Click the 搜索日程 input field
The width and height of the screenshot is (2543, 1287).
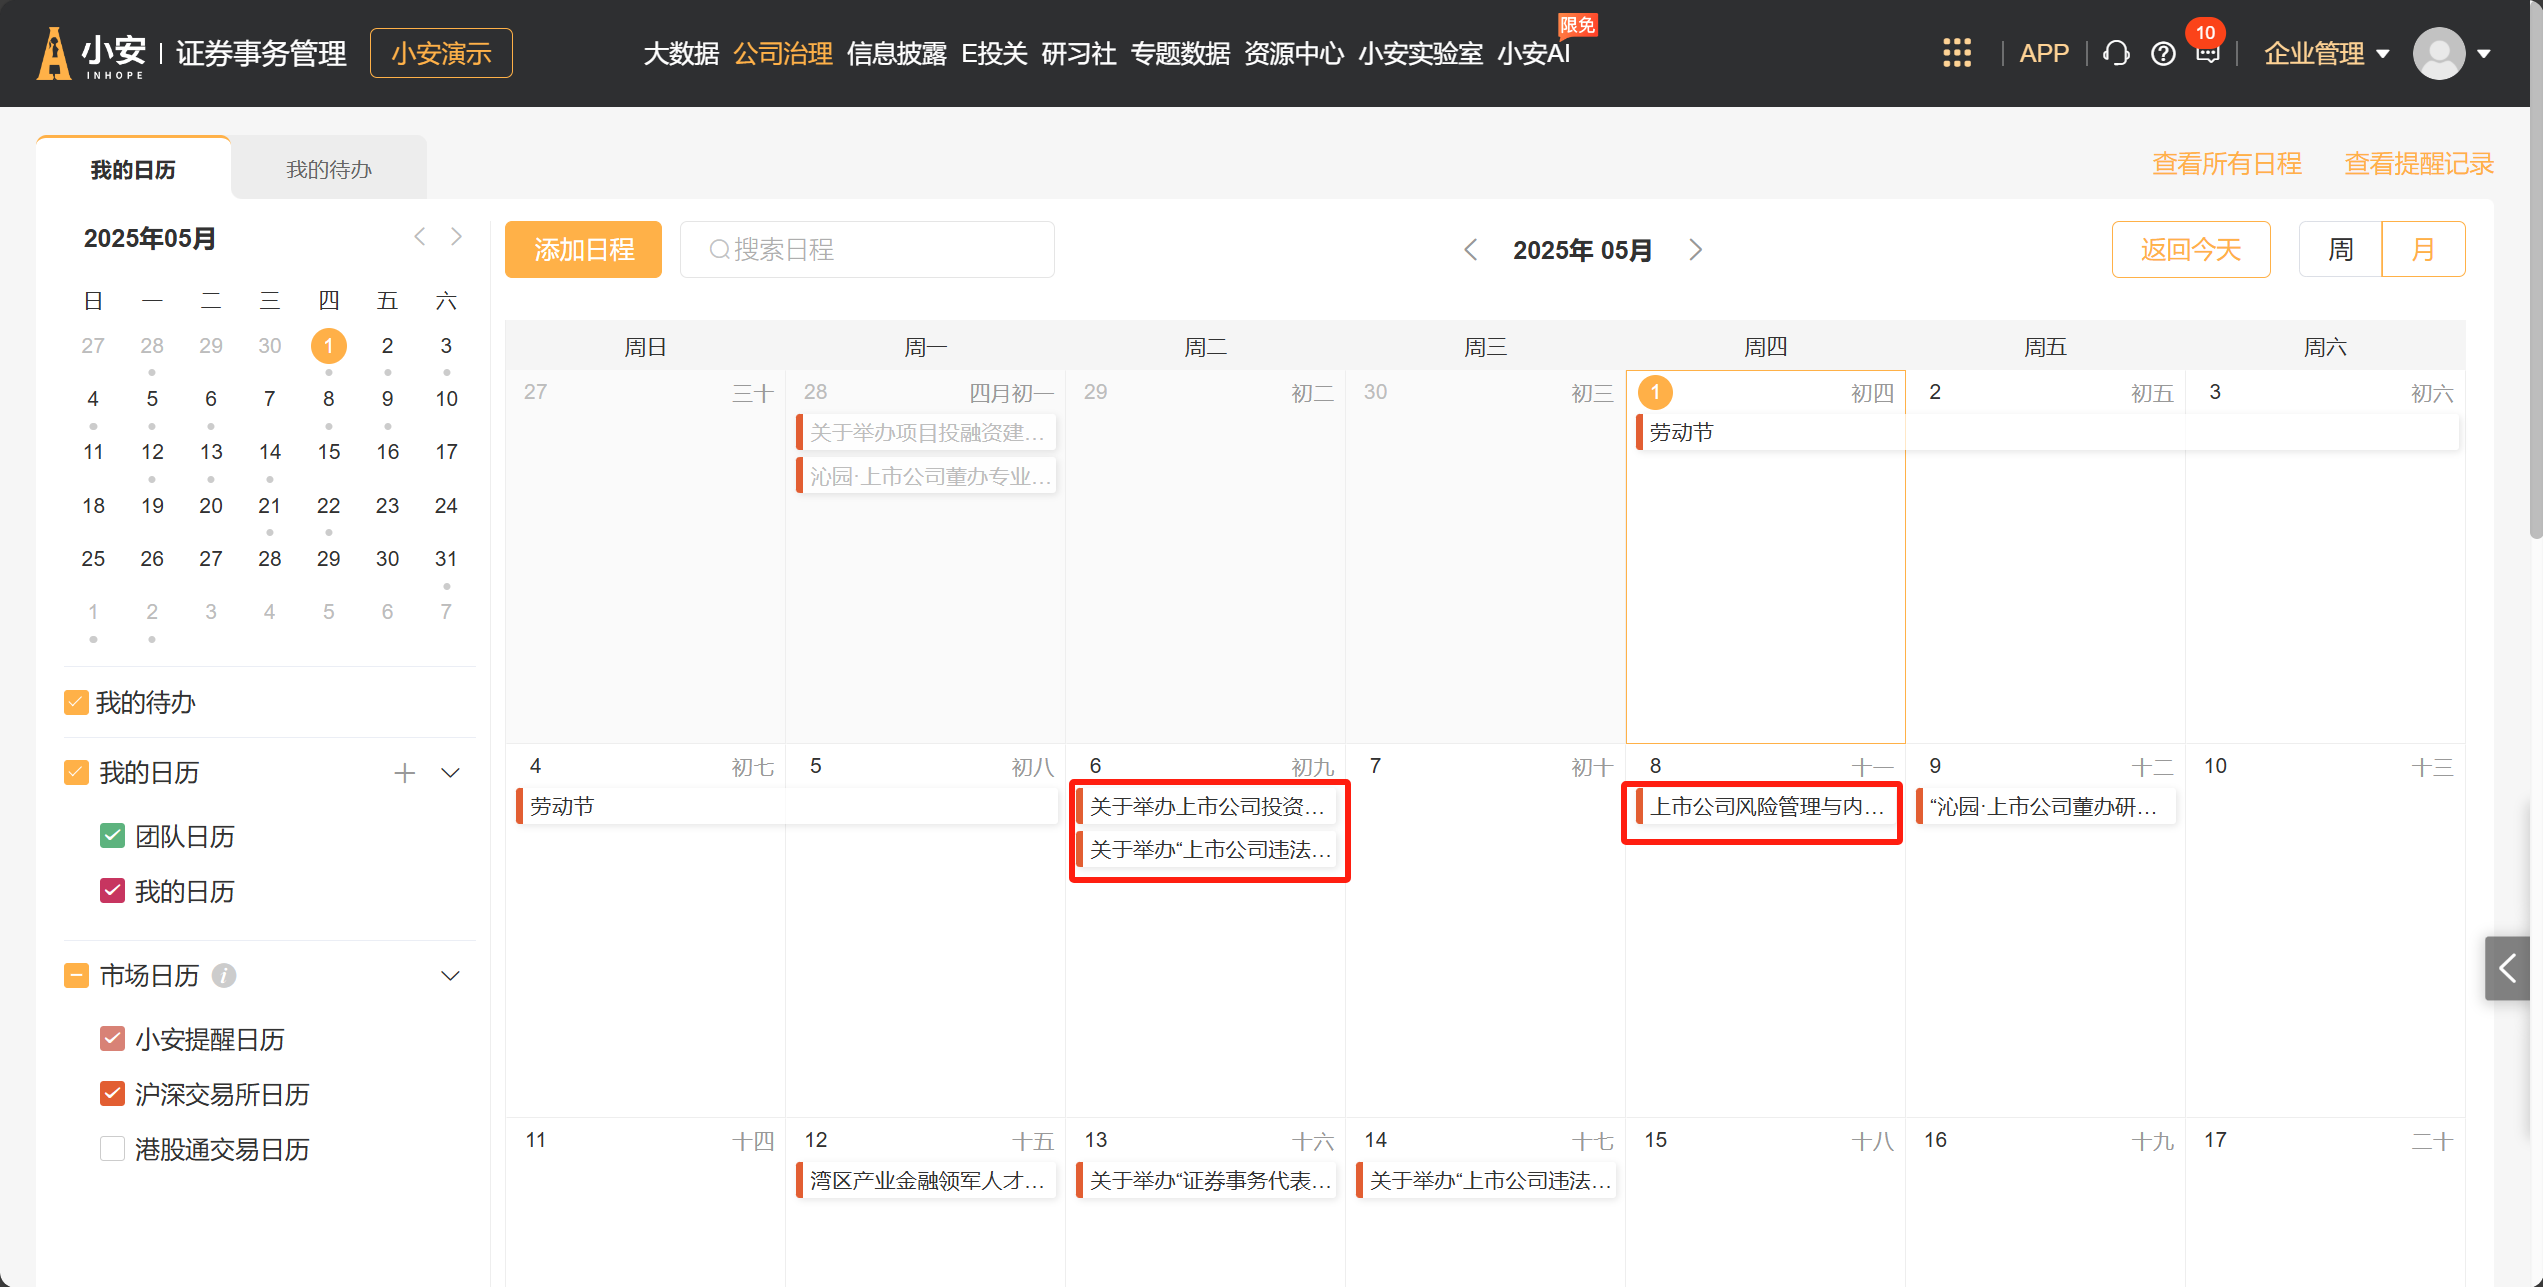tap(867, 249)
